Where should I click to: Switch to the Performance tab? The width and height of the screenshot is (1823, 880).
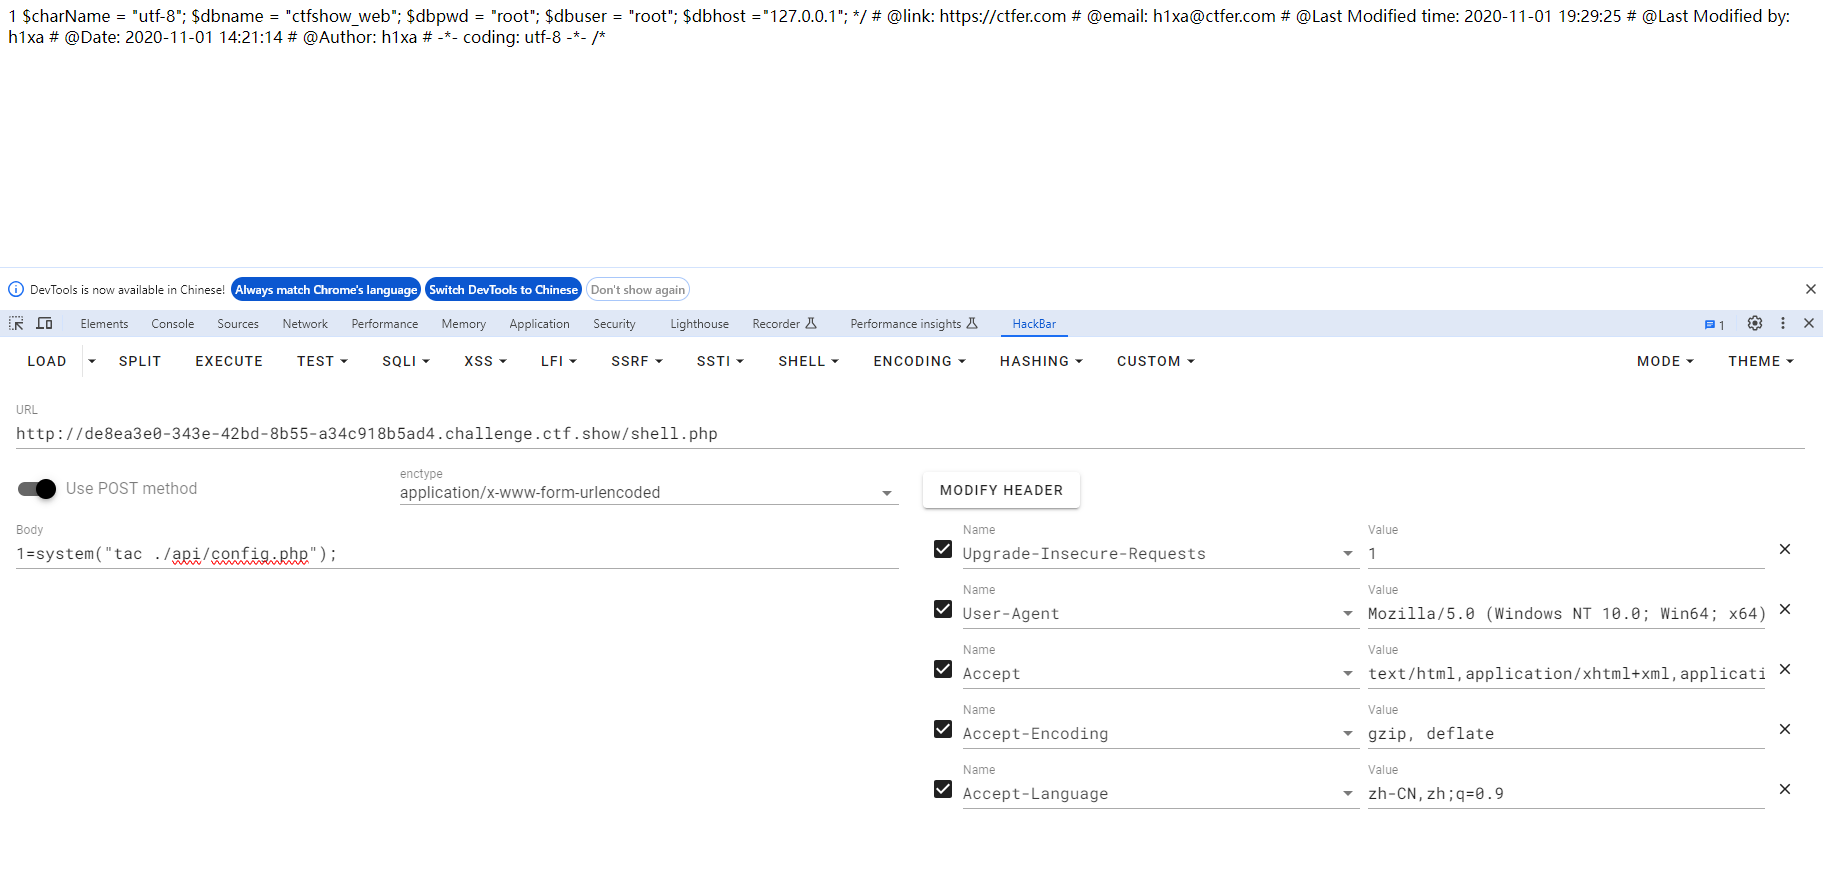(x=385, y=324)
